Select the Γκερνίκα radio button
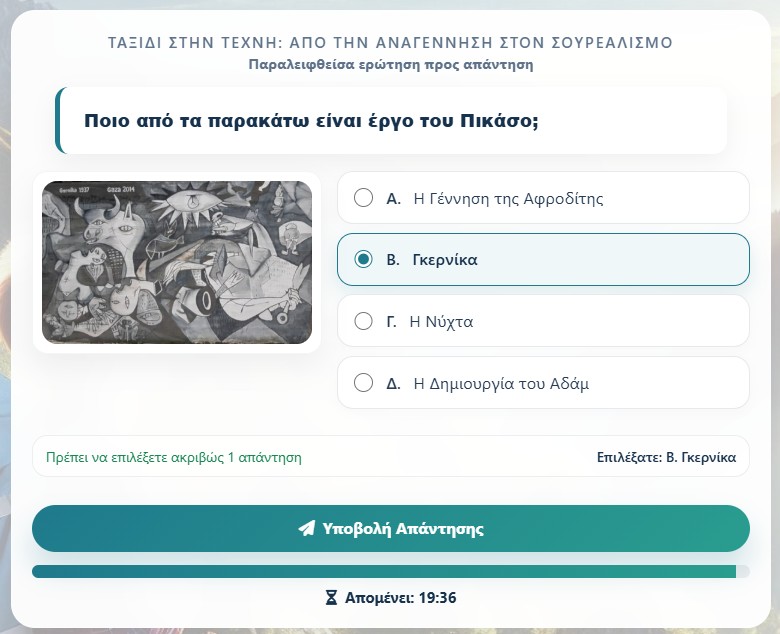The image size is (780, 634). pyautogui.click(x=363, y=259)
